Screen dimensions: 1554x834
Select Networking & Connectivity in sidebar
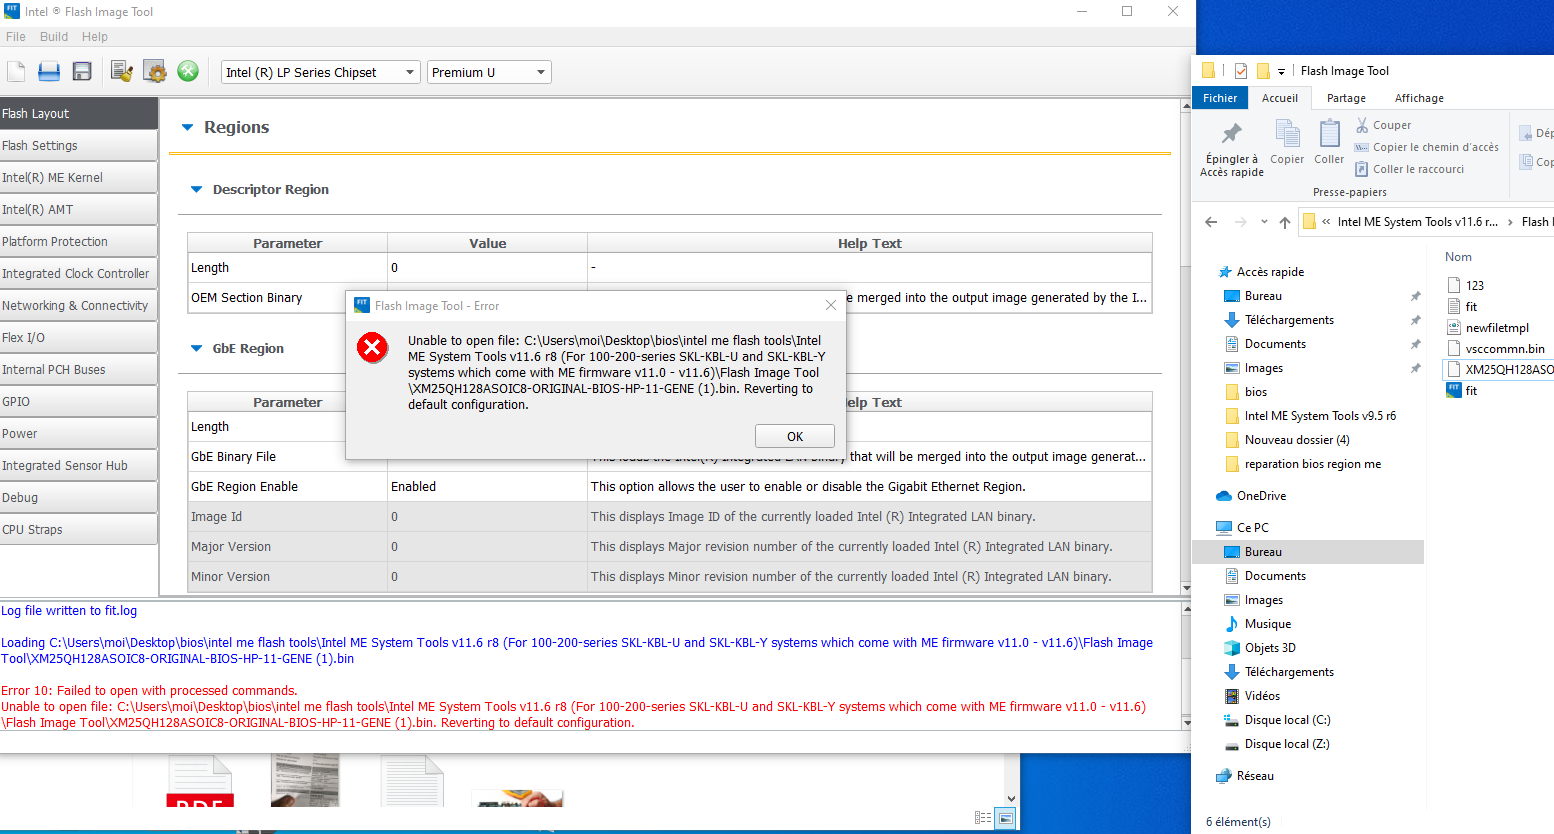[79, 305]
